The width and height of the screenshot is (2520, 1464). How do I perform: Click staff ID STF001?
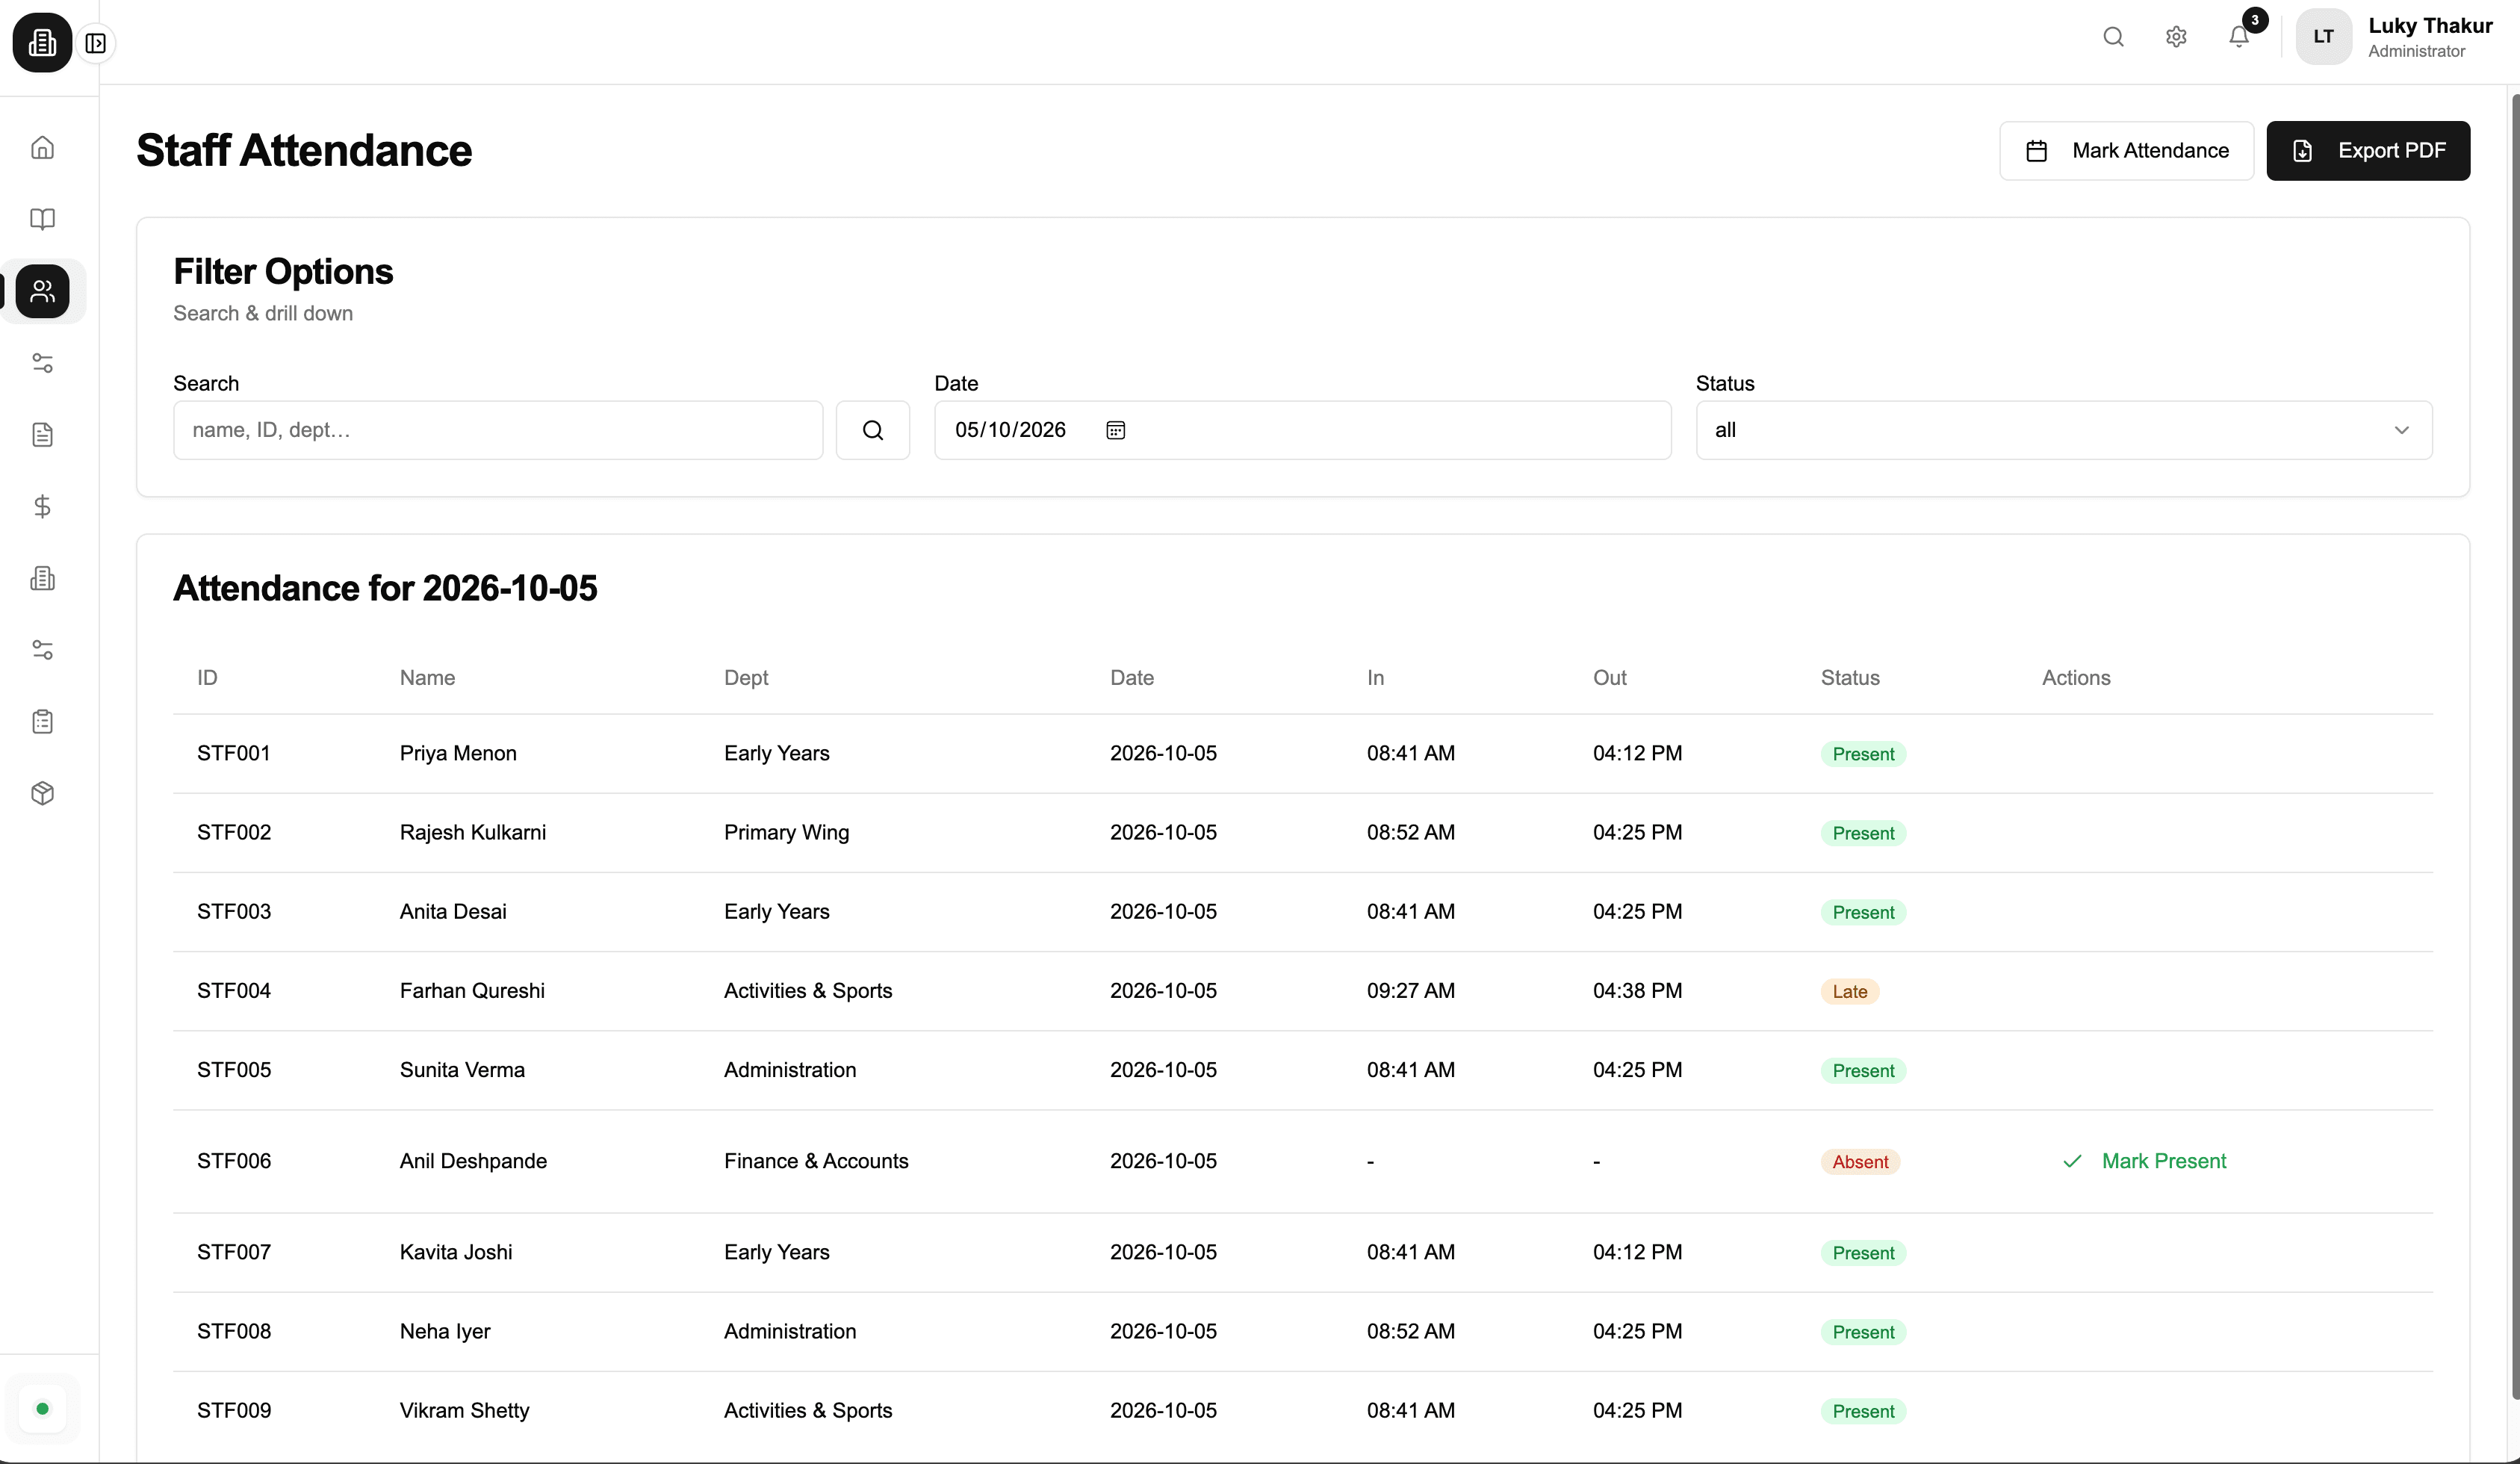tap(234, 753)
